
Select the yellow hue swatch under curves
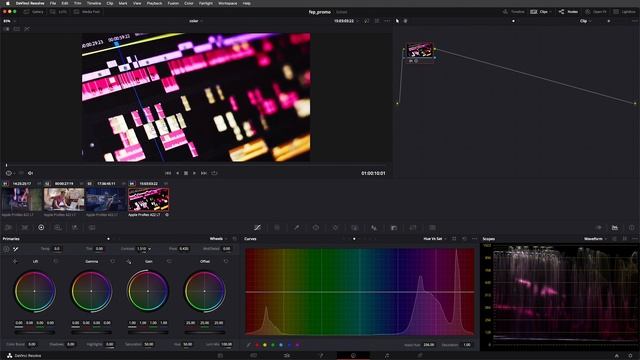coord(265,345)
